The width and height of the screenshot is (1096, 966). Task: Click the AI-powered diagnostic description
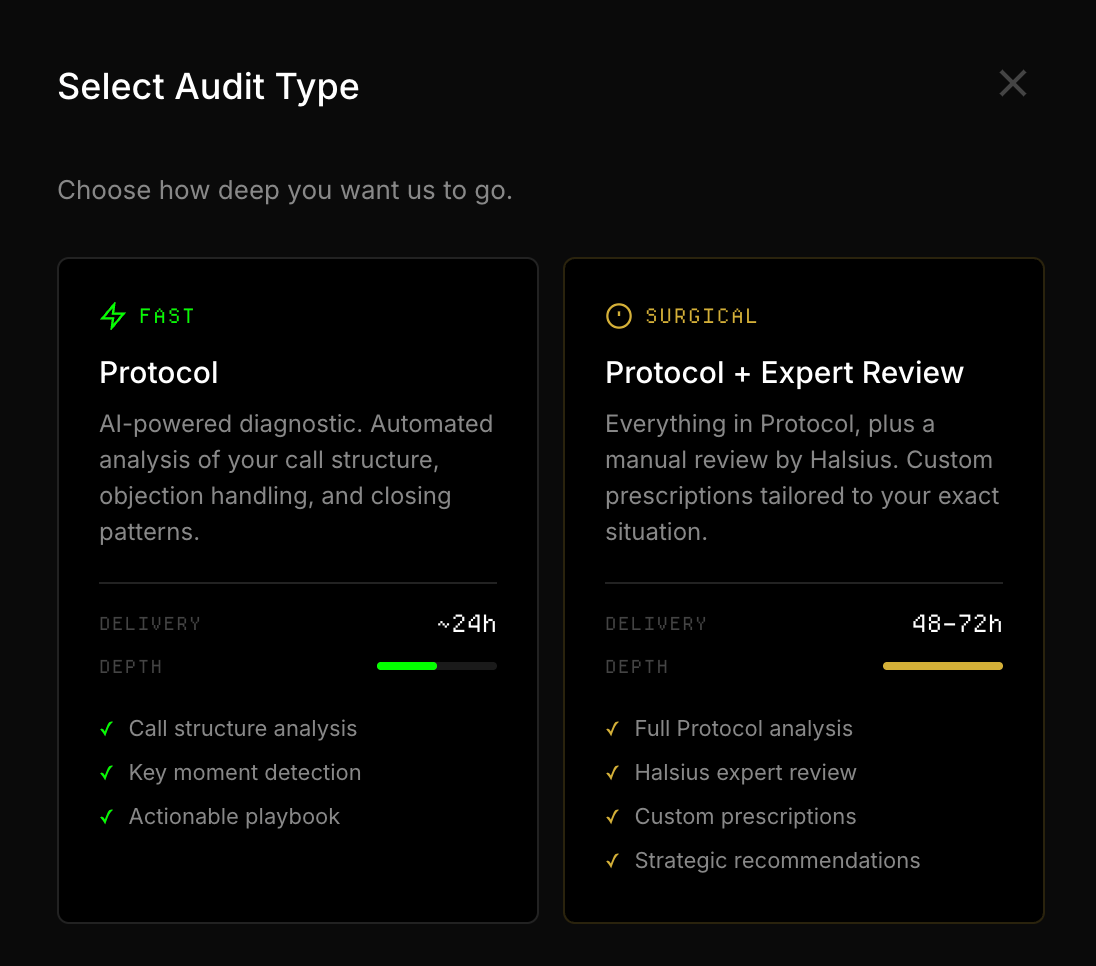(296, 478)
